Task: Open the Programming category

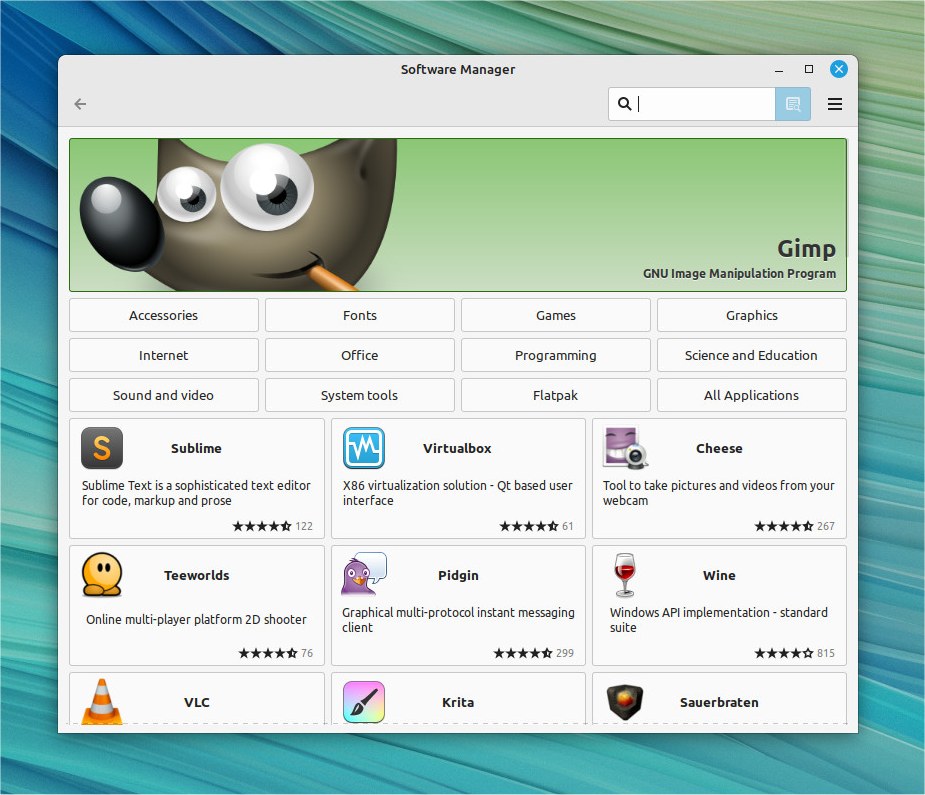Action: (556, 355)
